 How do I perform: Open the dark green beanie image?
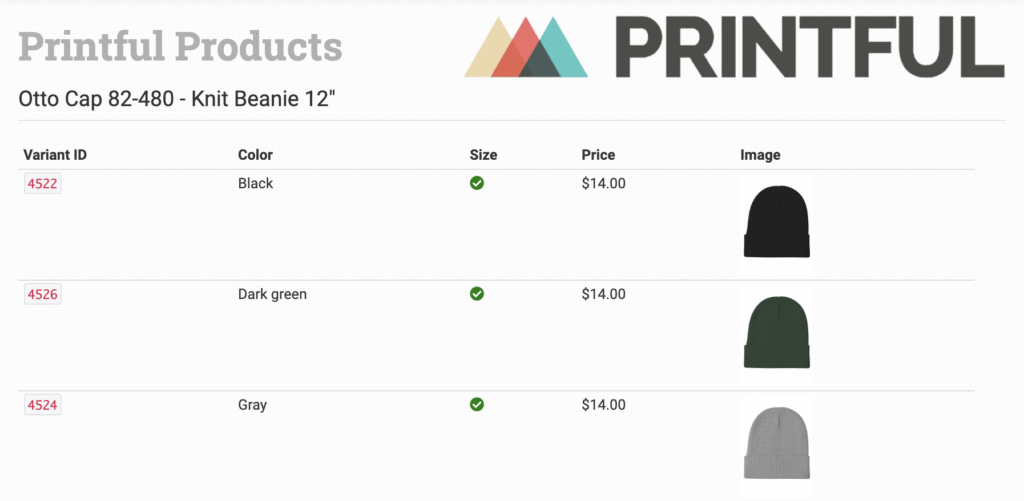click(777, 333)
